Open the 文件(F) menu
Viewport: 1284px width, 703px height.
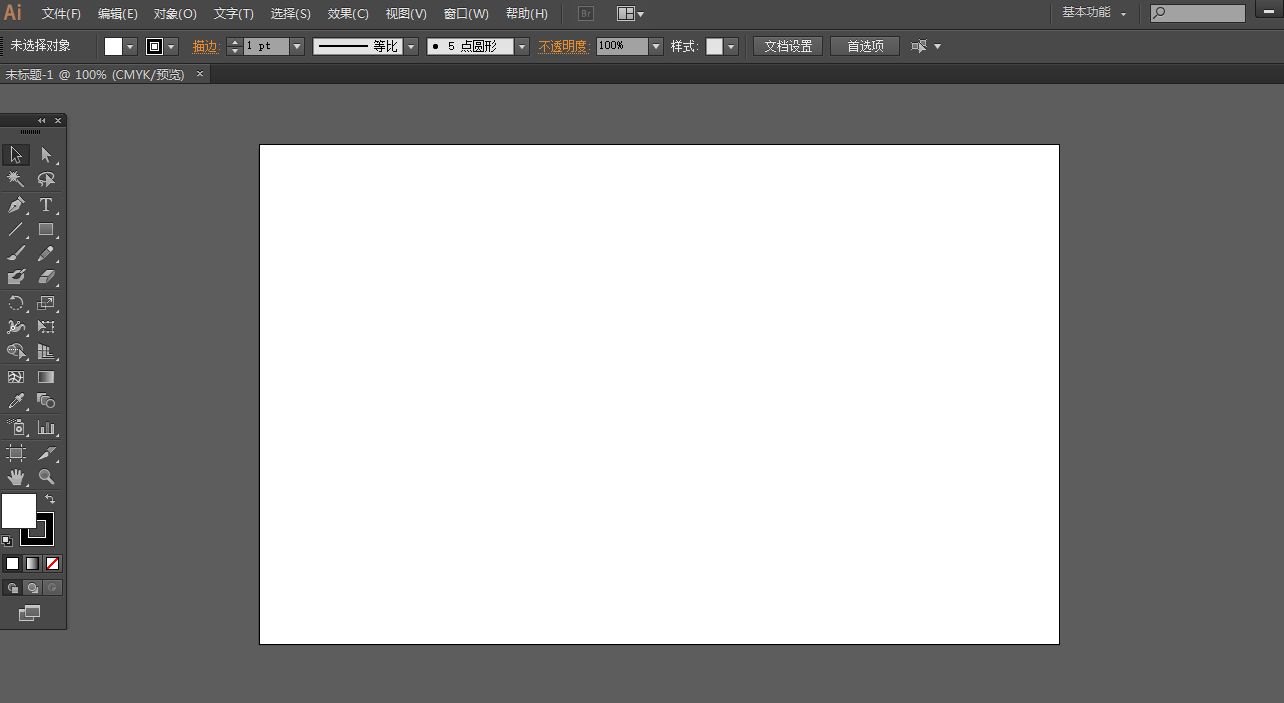tap(61, 14)
